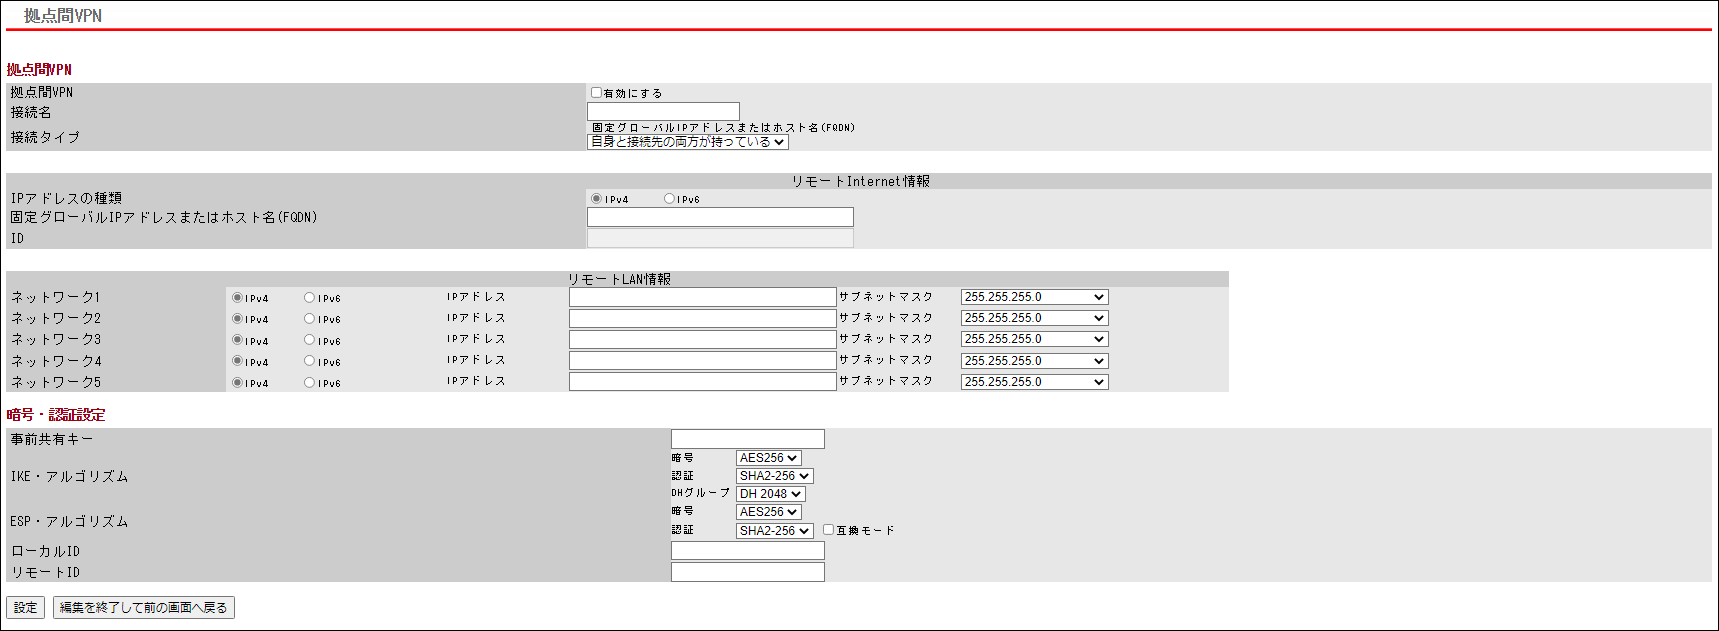Enable the 拠点間VPN 有効にする checkbox
Image resolution: width=1719 pixels, height=631 pixels.
point(596,93)
